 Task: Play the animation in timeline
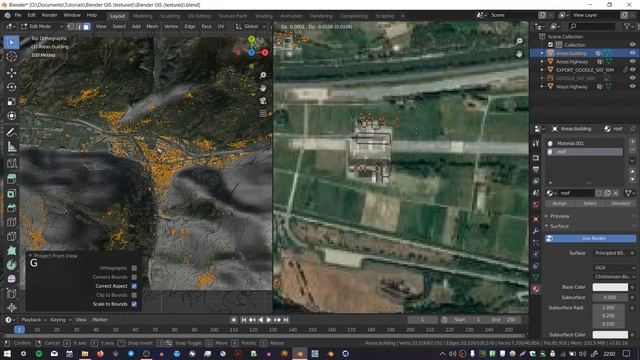(269, 320)
